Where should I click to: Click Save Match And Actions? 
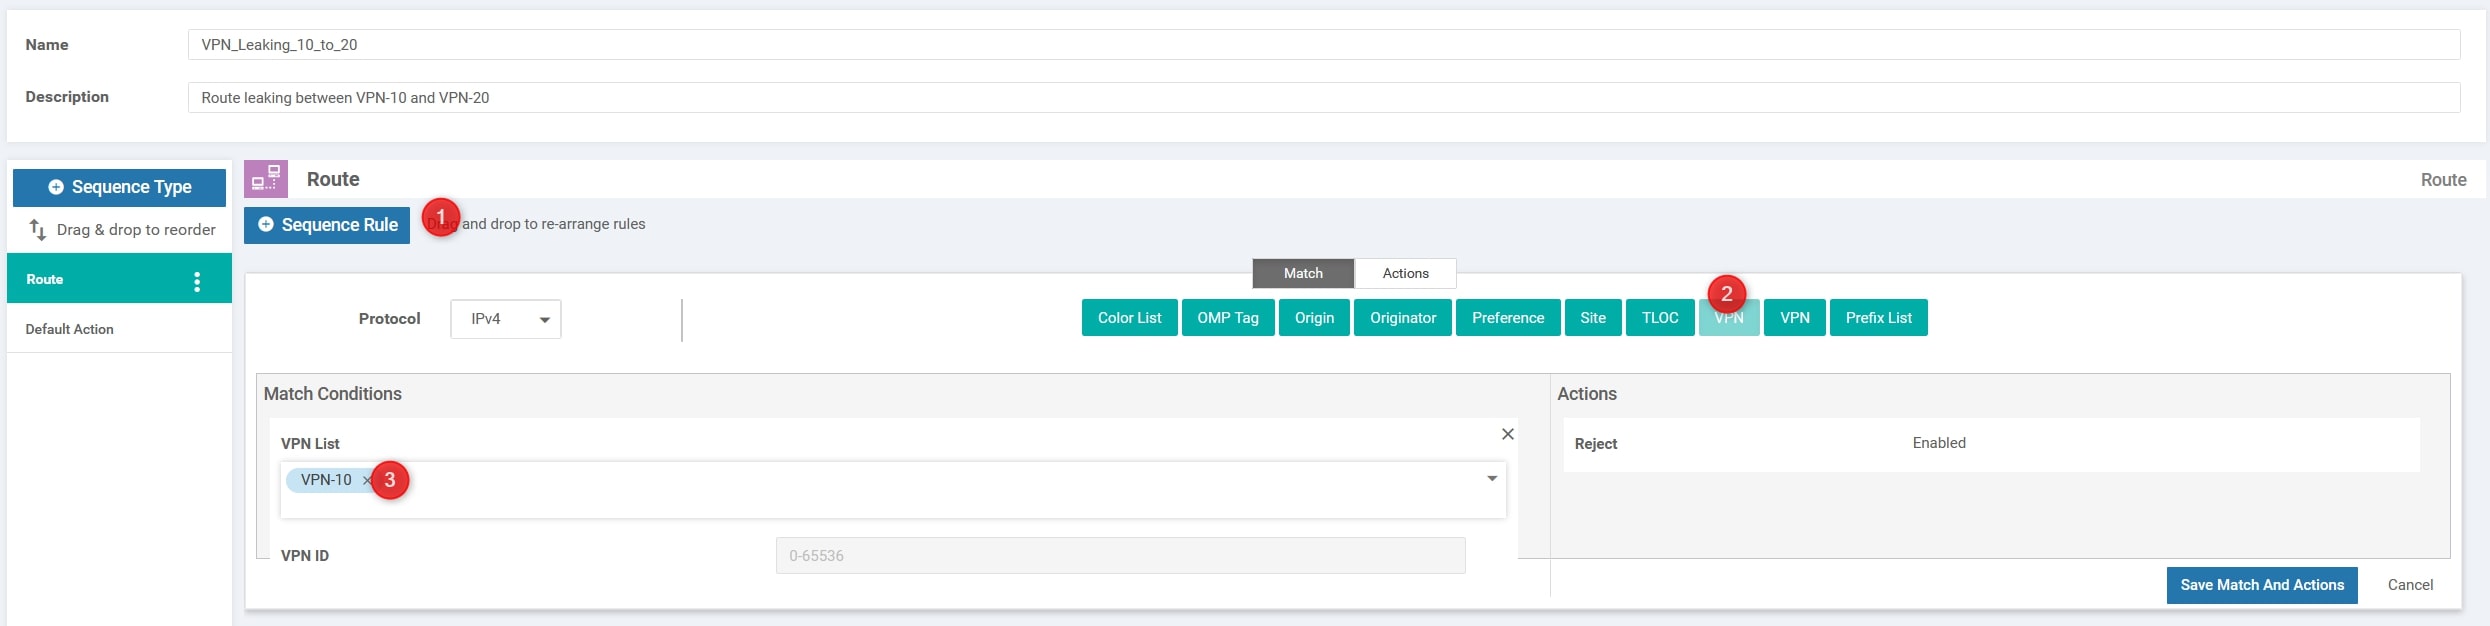click(2261, 585)
